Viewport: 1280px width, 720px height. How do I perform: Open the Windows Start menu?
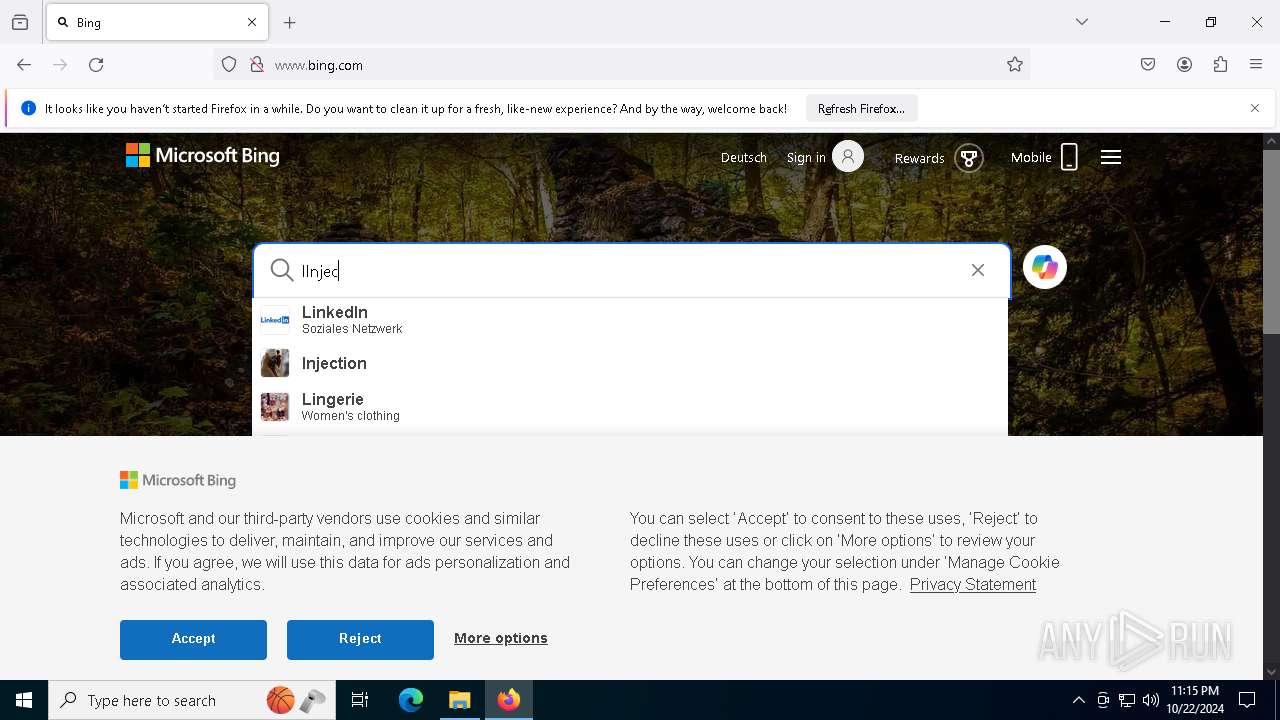point(24,700)
